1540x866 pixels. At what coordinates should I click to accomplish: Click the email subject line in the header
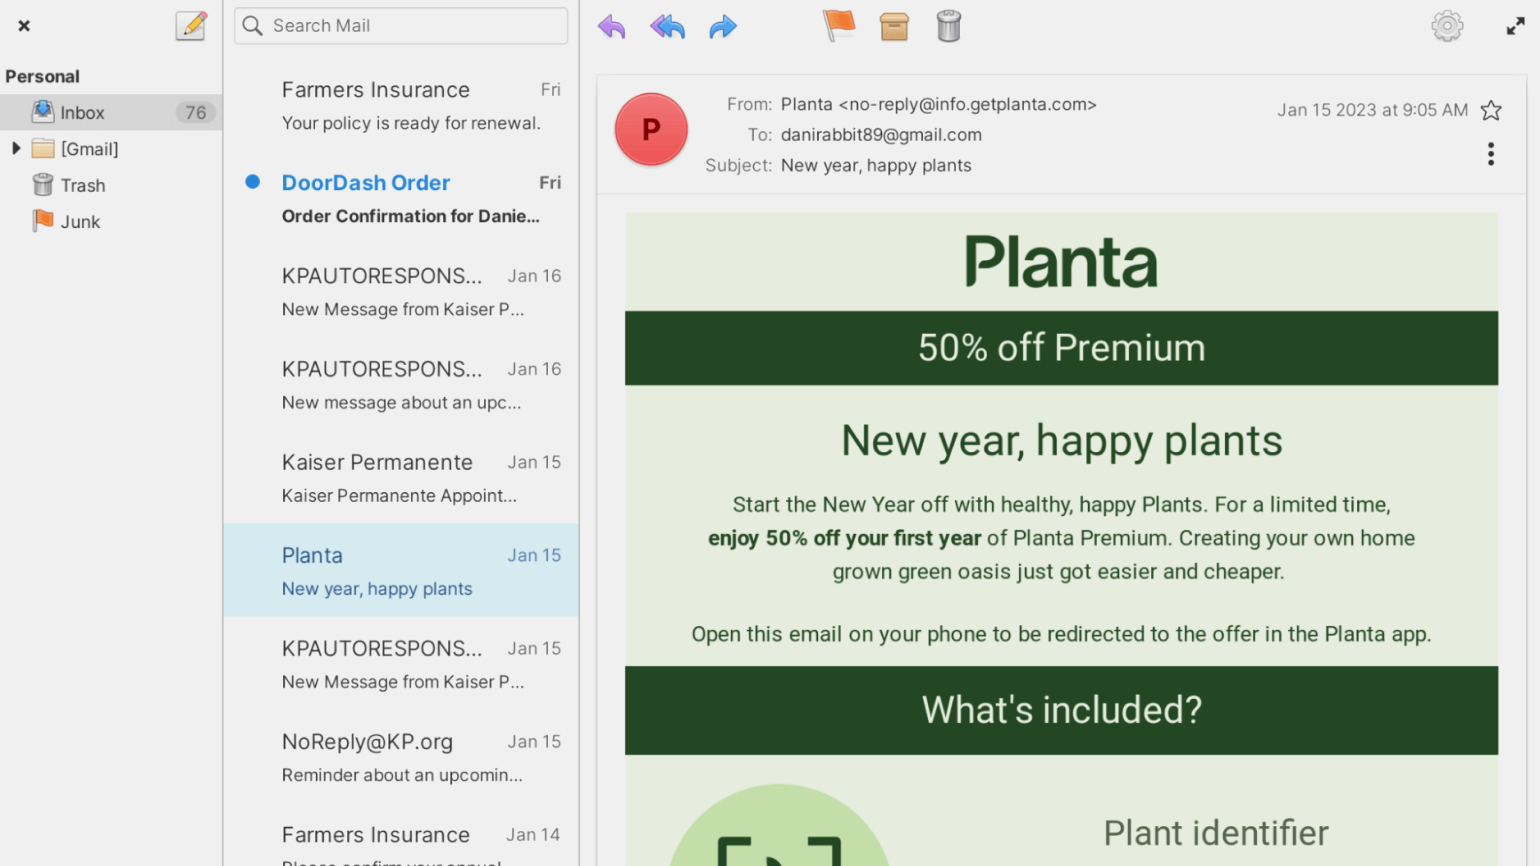coord(876,166)
